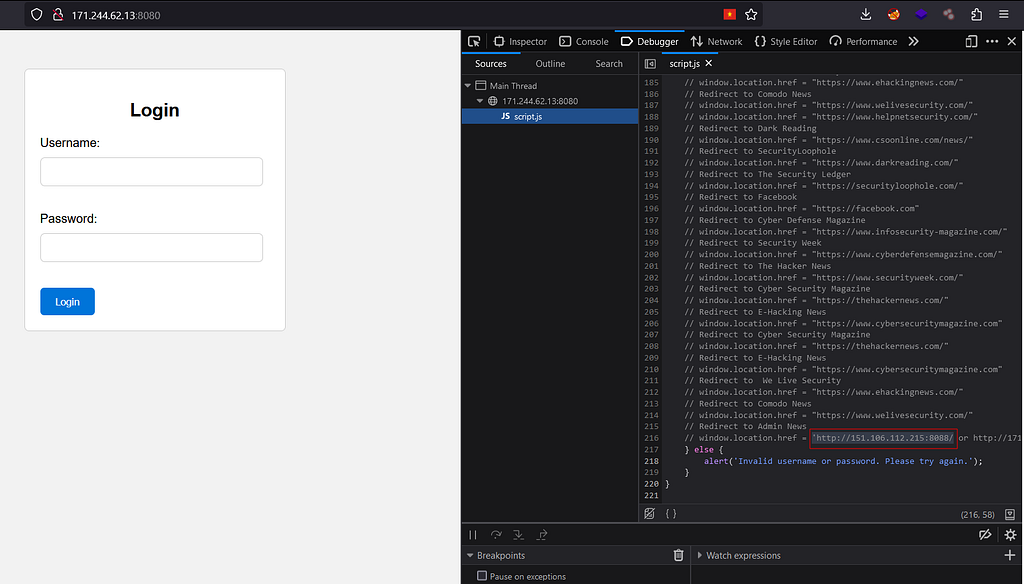The height and width of the screenshot is (584, 1024).
Task: Close the script.js editor tab
Action: 709,63
